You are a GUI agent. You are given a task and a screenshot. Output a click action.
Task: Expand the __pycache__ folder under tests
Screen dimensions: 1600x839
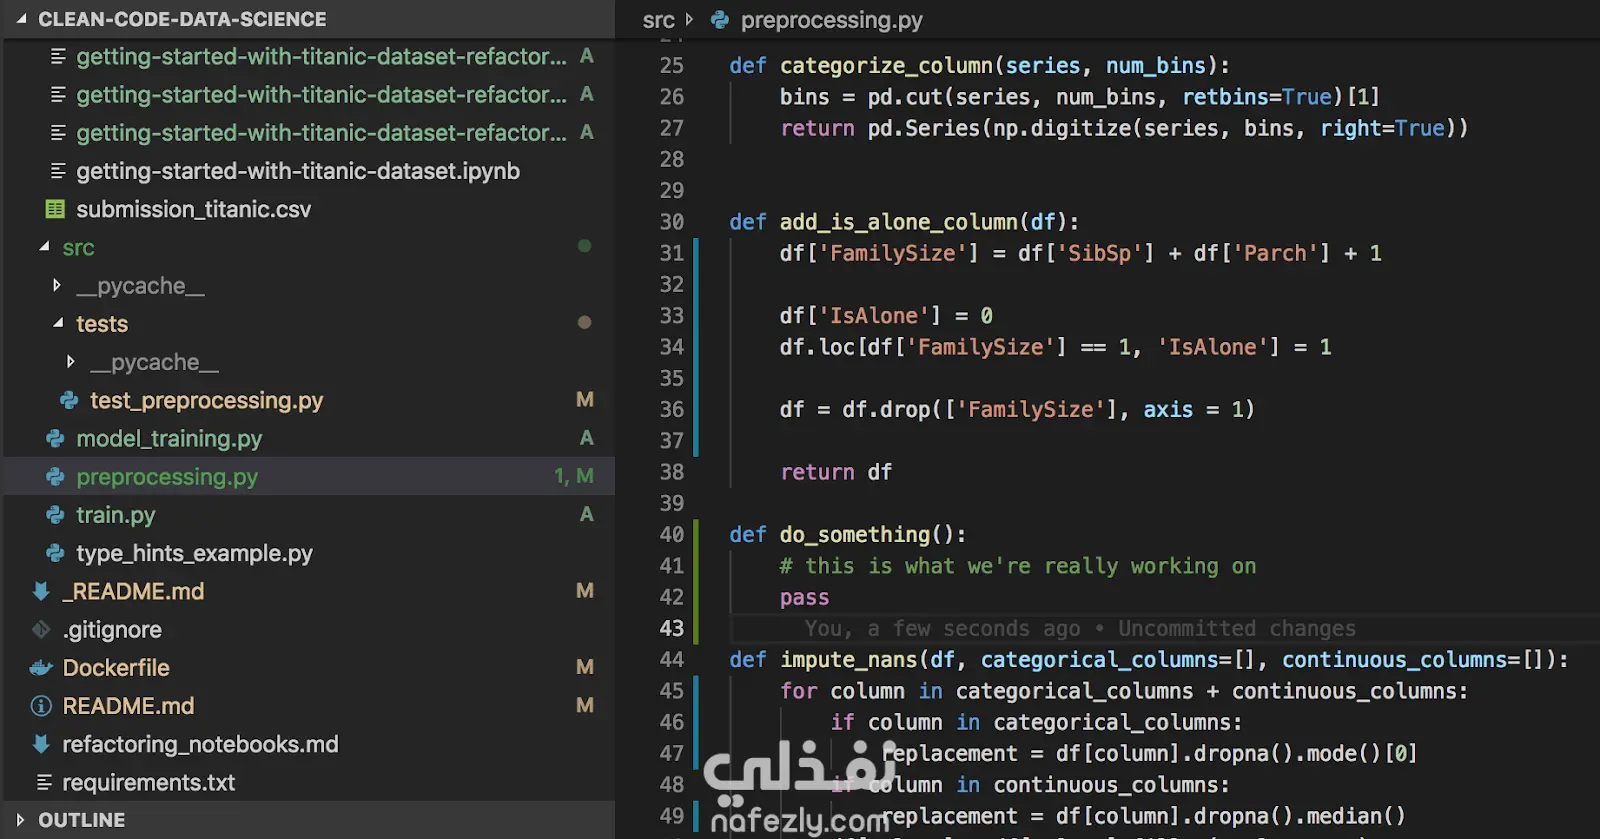click(x=71, y=361)
